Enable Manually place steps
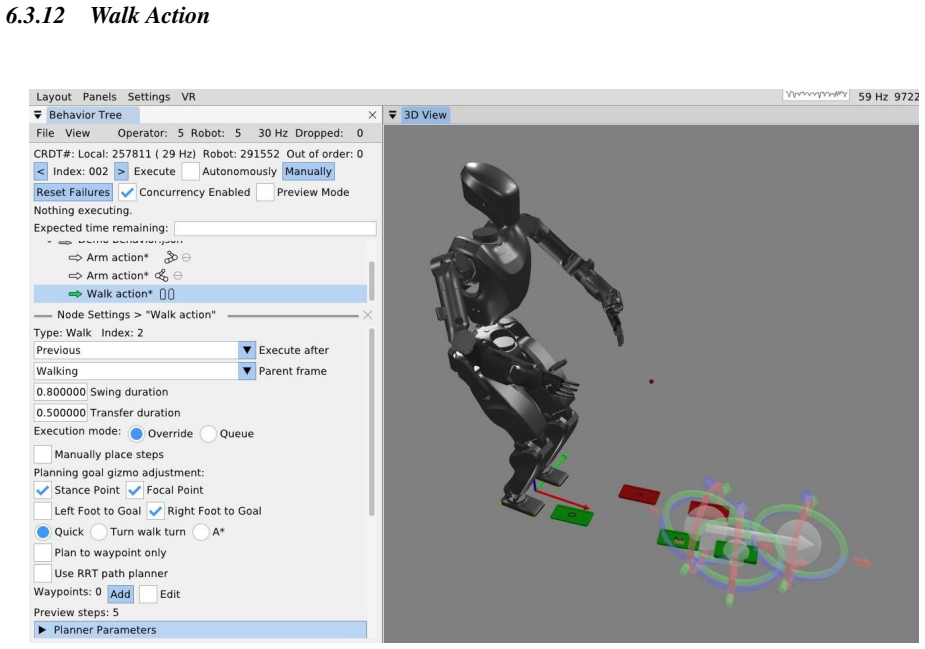 42,454
